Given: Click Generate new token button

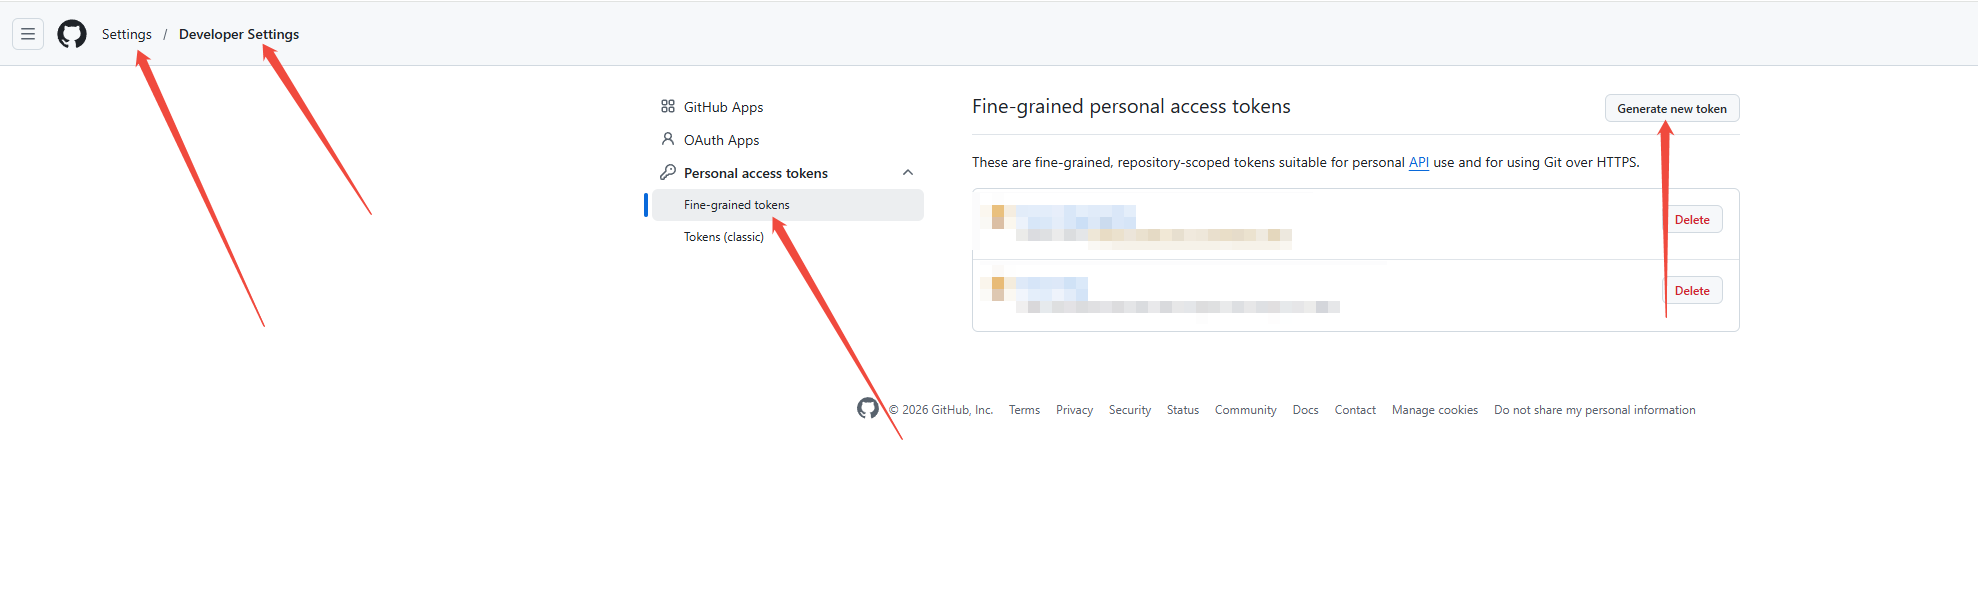Looking at the screenshot, I should pos(1671,108).
